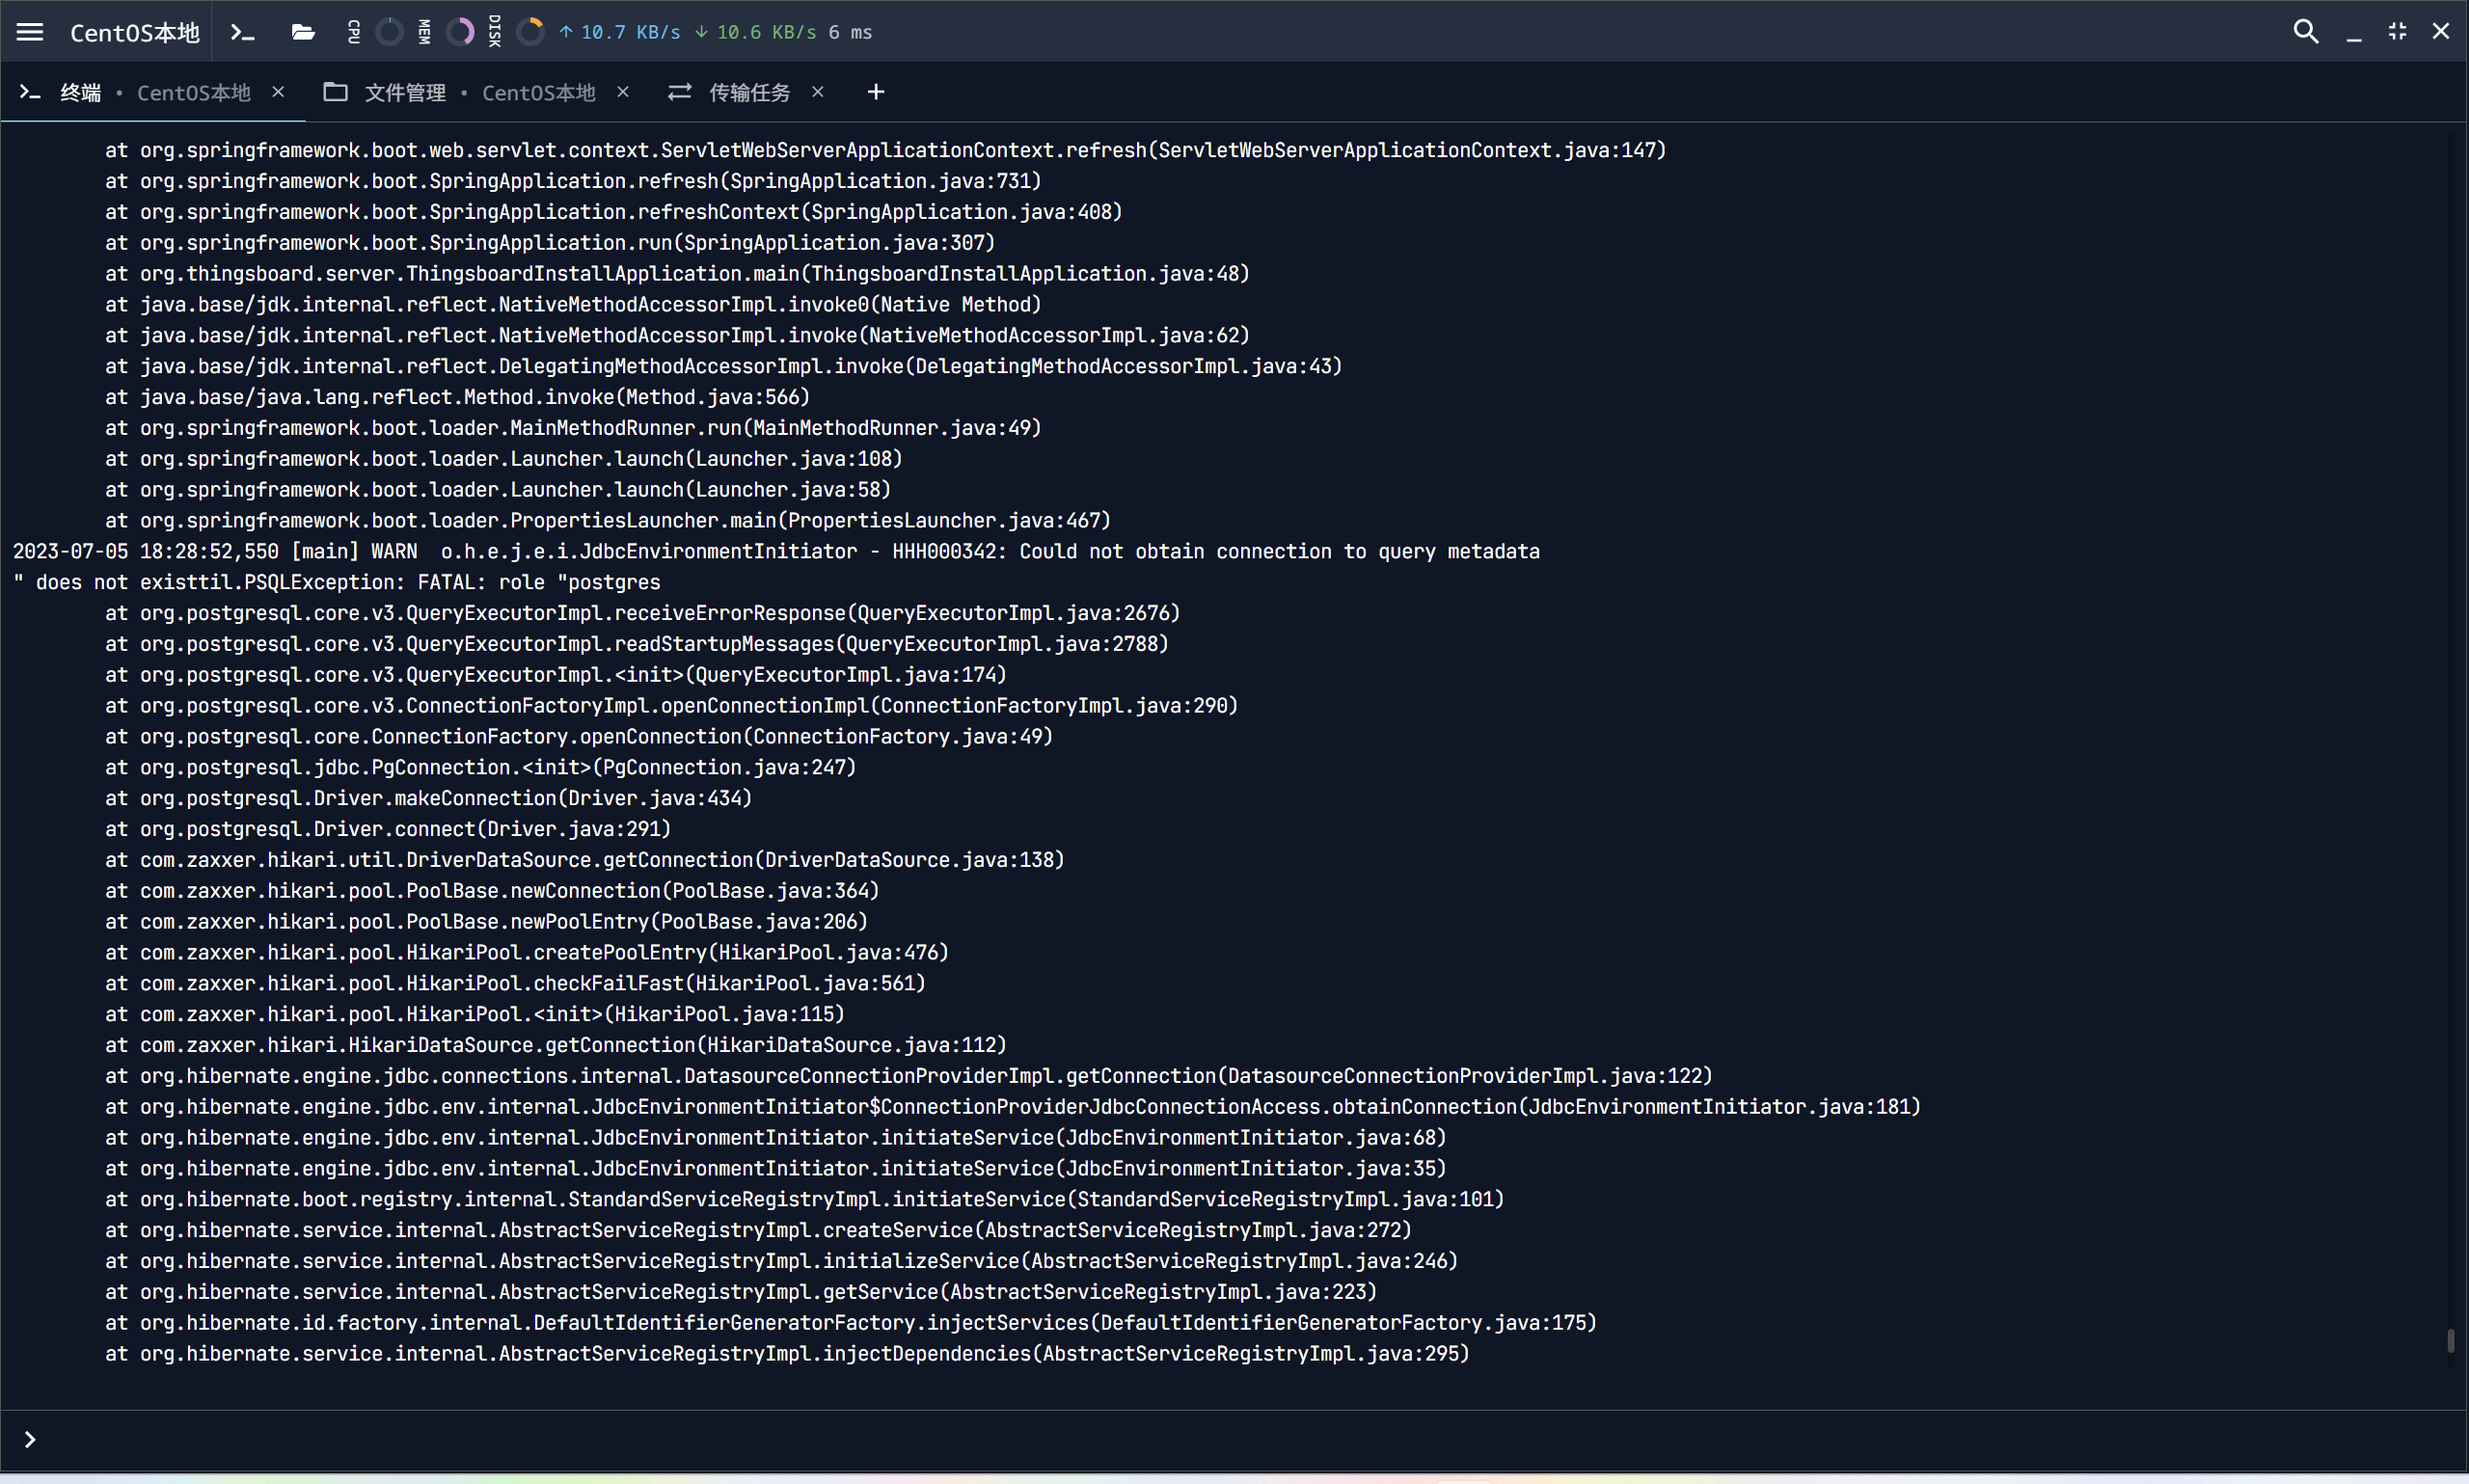Click the upload speed arrow indicator
2469x1484 pixels.
(x=567, y=31)
